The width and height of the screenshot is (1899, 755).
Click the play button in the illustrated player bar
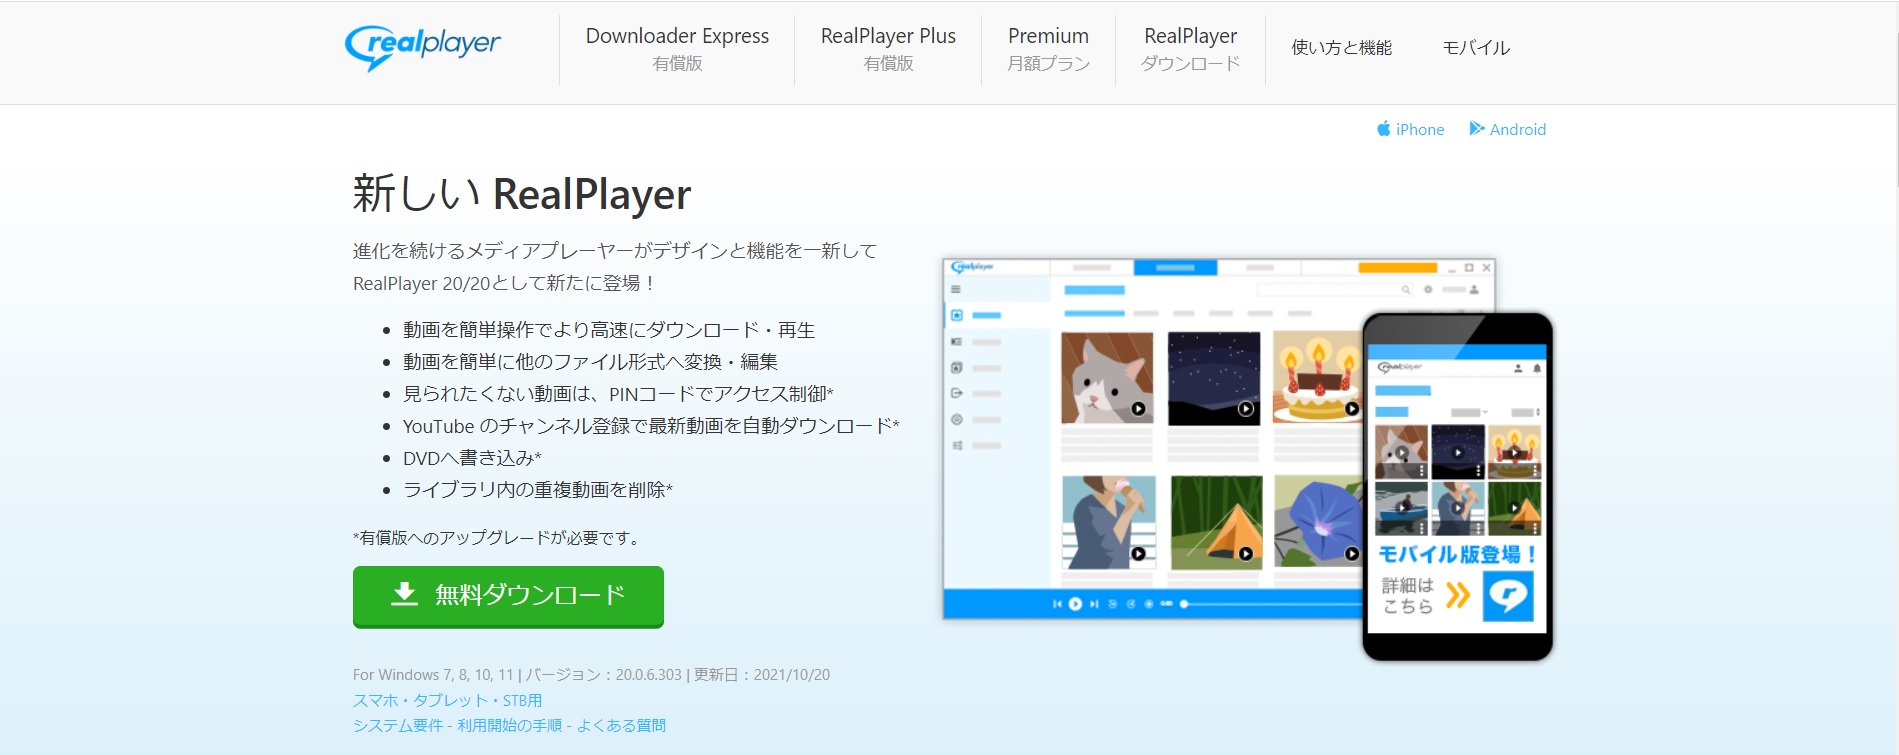1075,604
